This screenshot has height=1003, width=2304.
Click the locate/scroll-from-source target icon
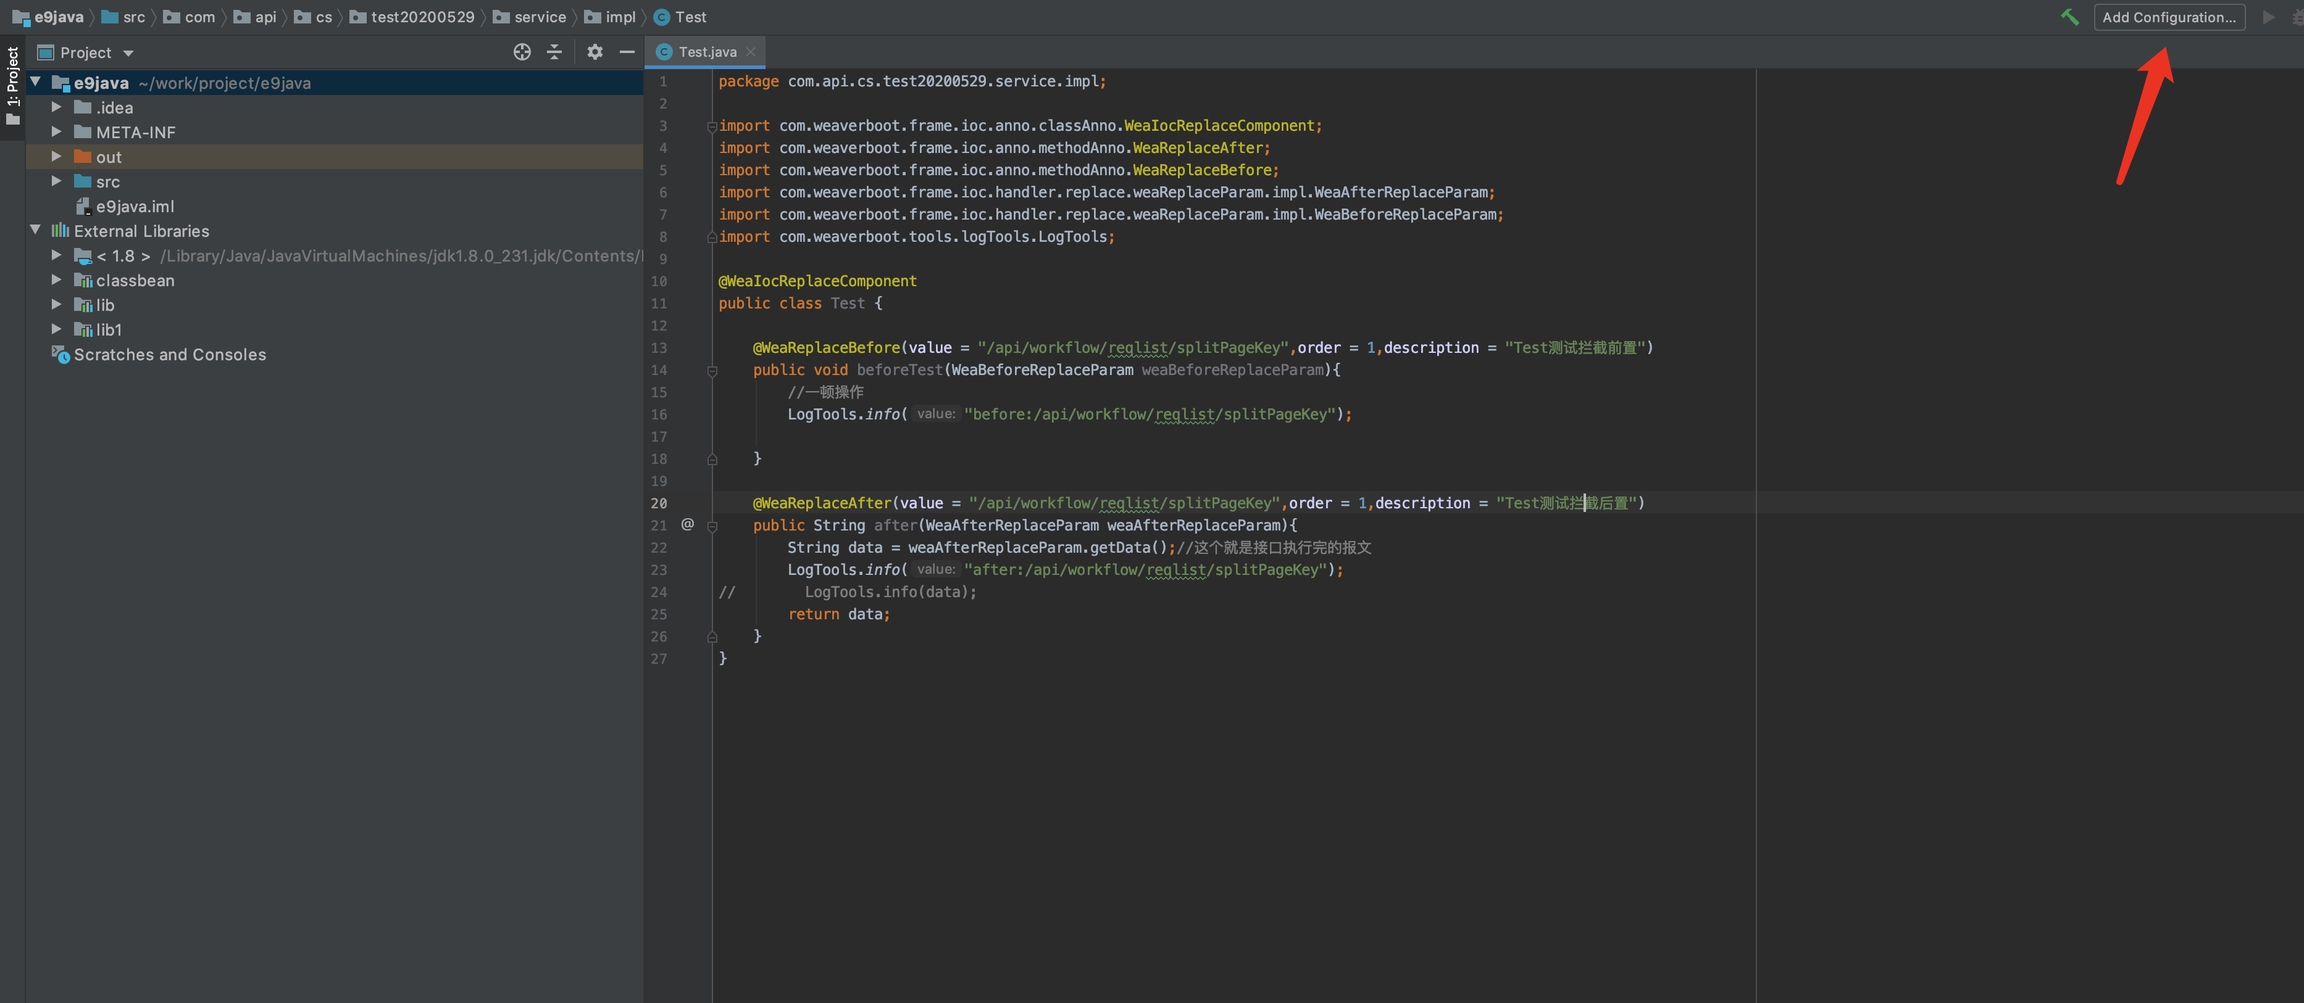[522, 52]
